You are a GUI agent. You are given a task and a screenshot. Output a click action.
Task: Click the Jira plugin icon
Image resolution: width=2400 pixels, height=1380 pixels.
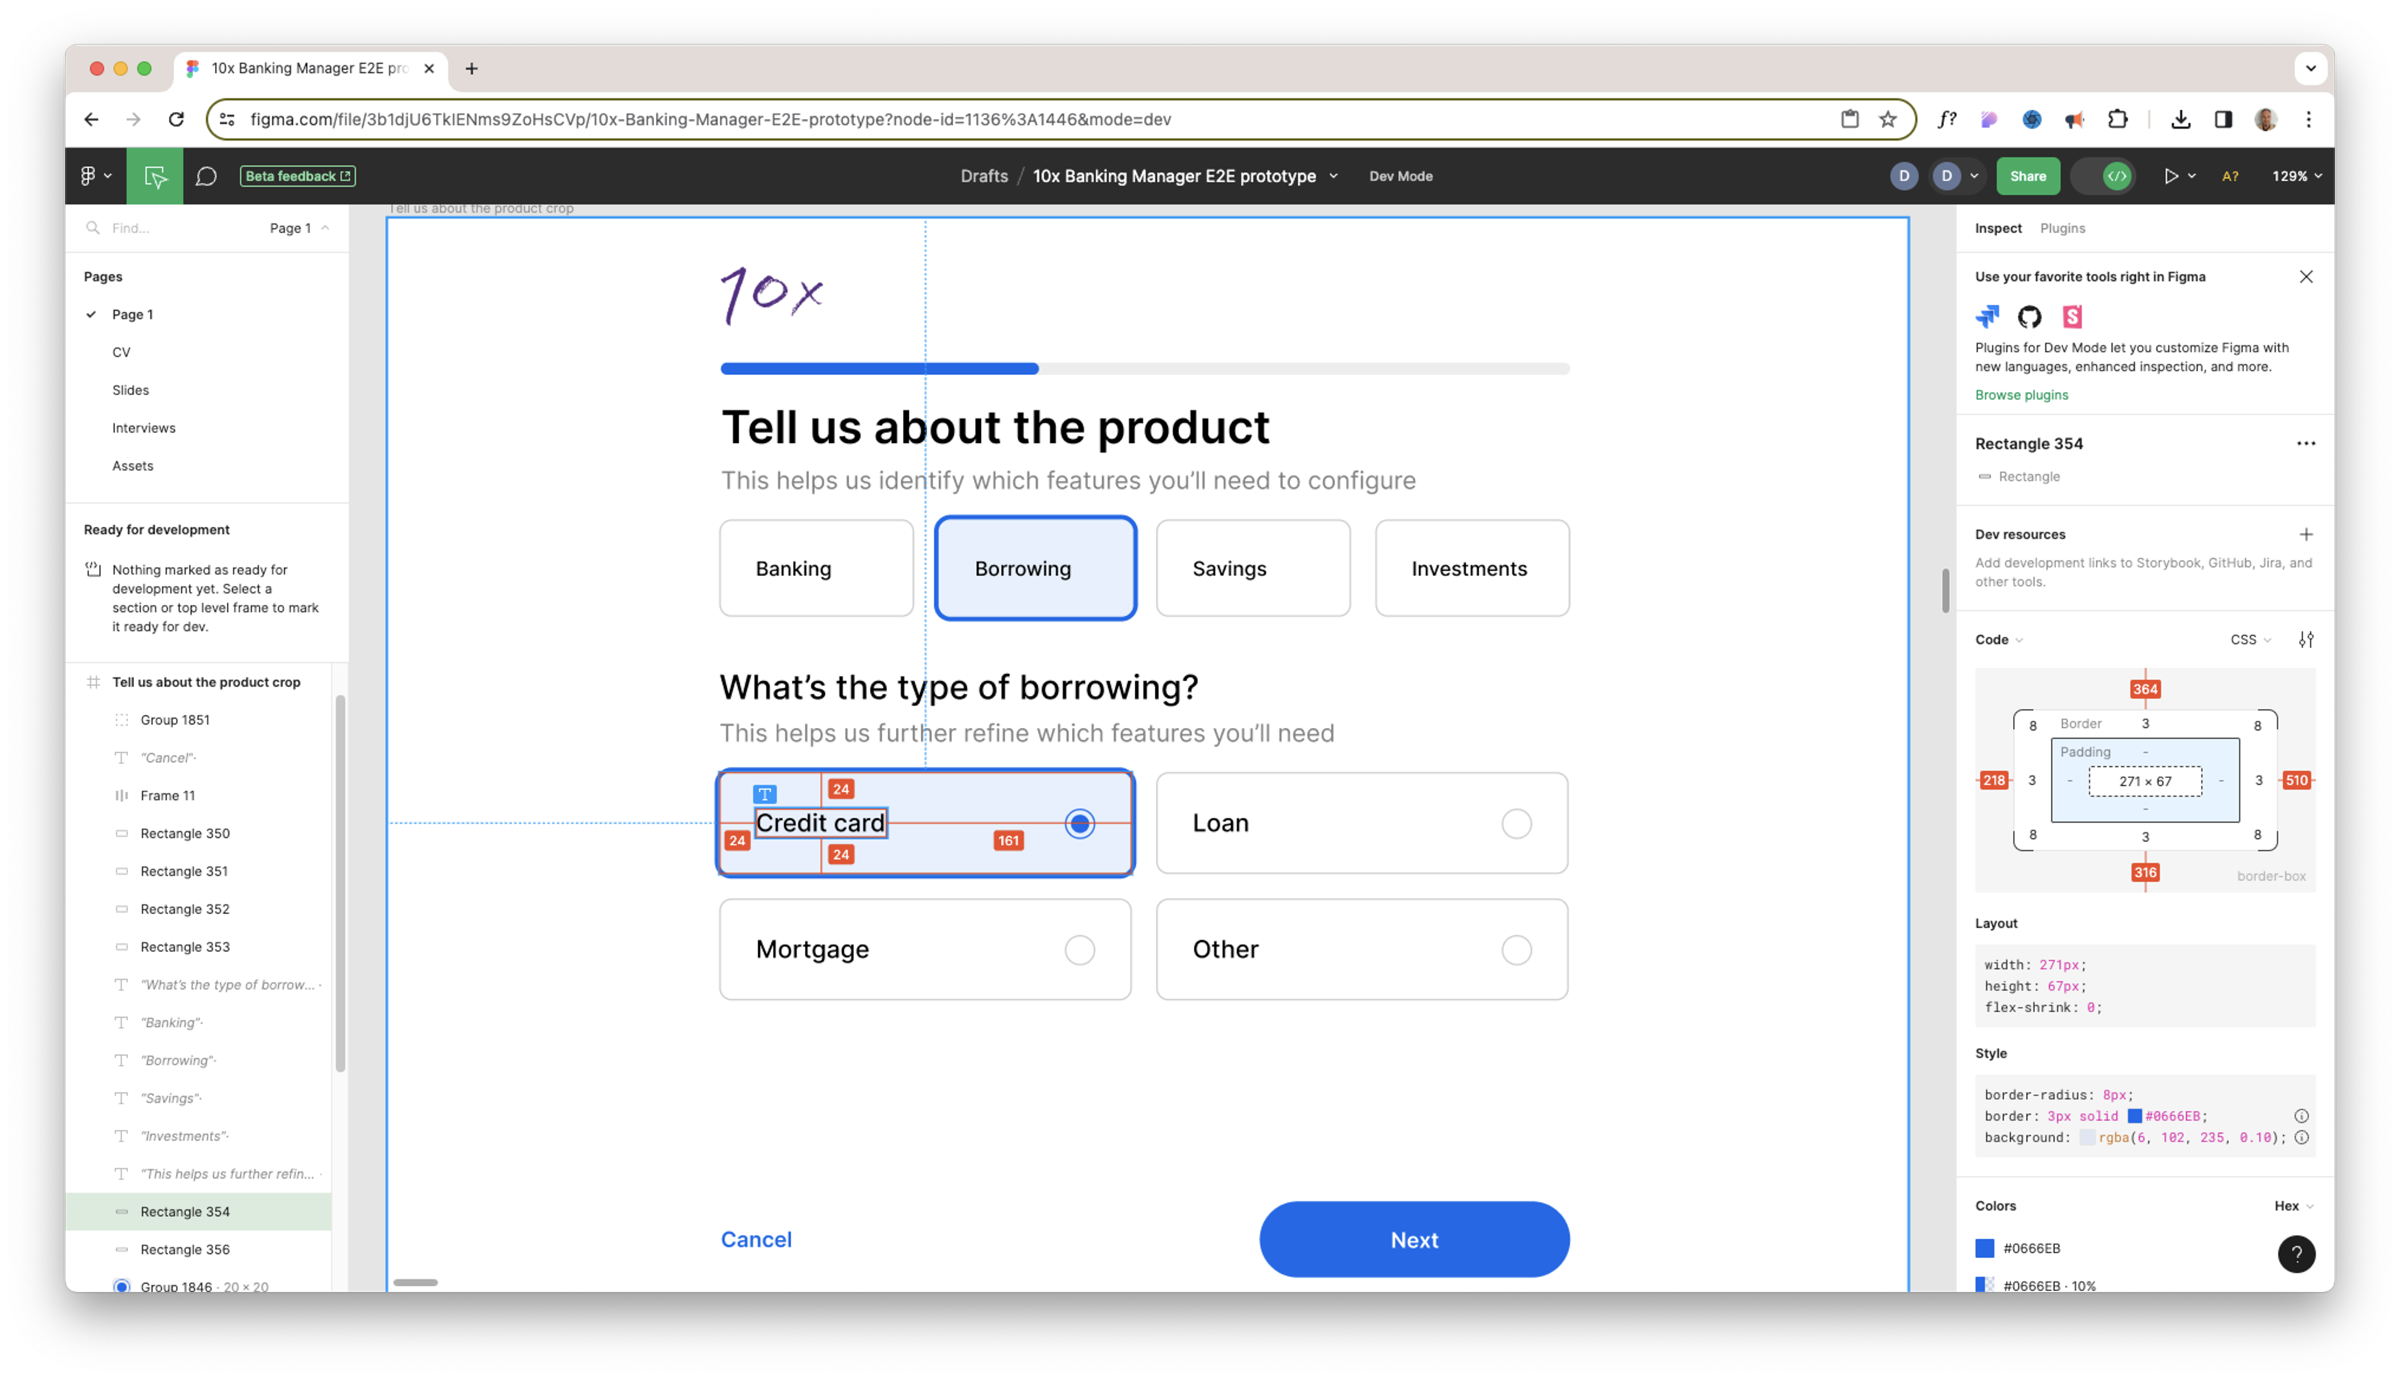click(1987, 317)
